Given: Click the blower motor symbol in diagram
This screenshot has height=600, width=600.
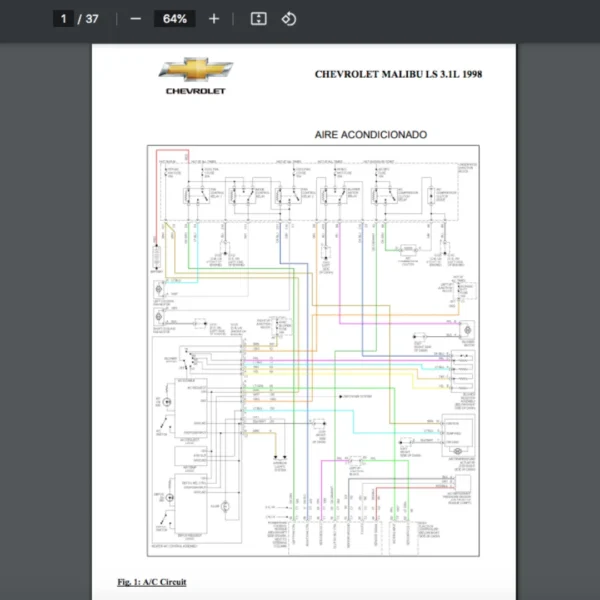Looking at the screenshot, I should click(467, 330).
